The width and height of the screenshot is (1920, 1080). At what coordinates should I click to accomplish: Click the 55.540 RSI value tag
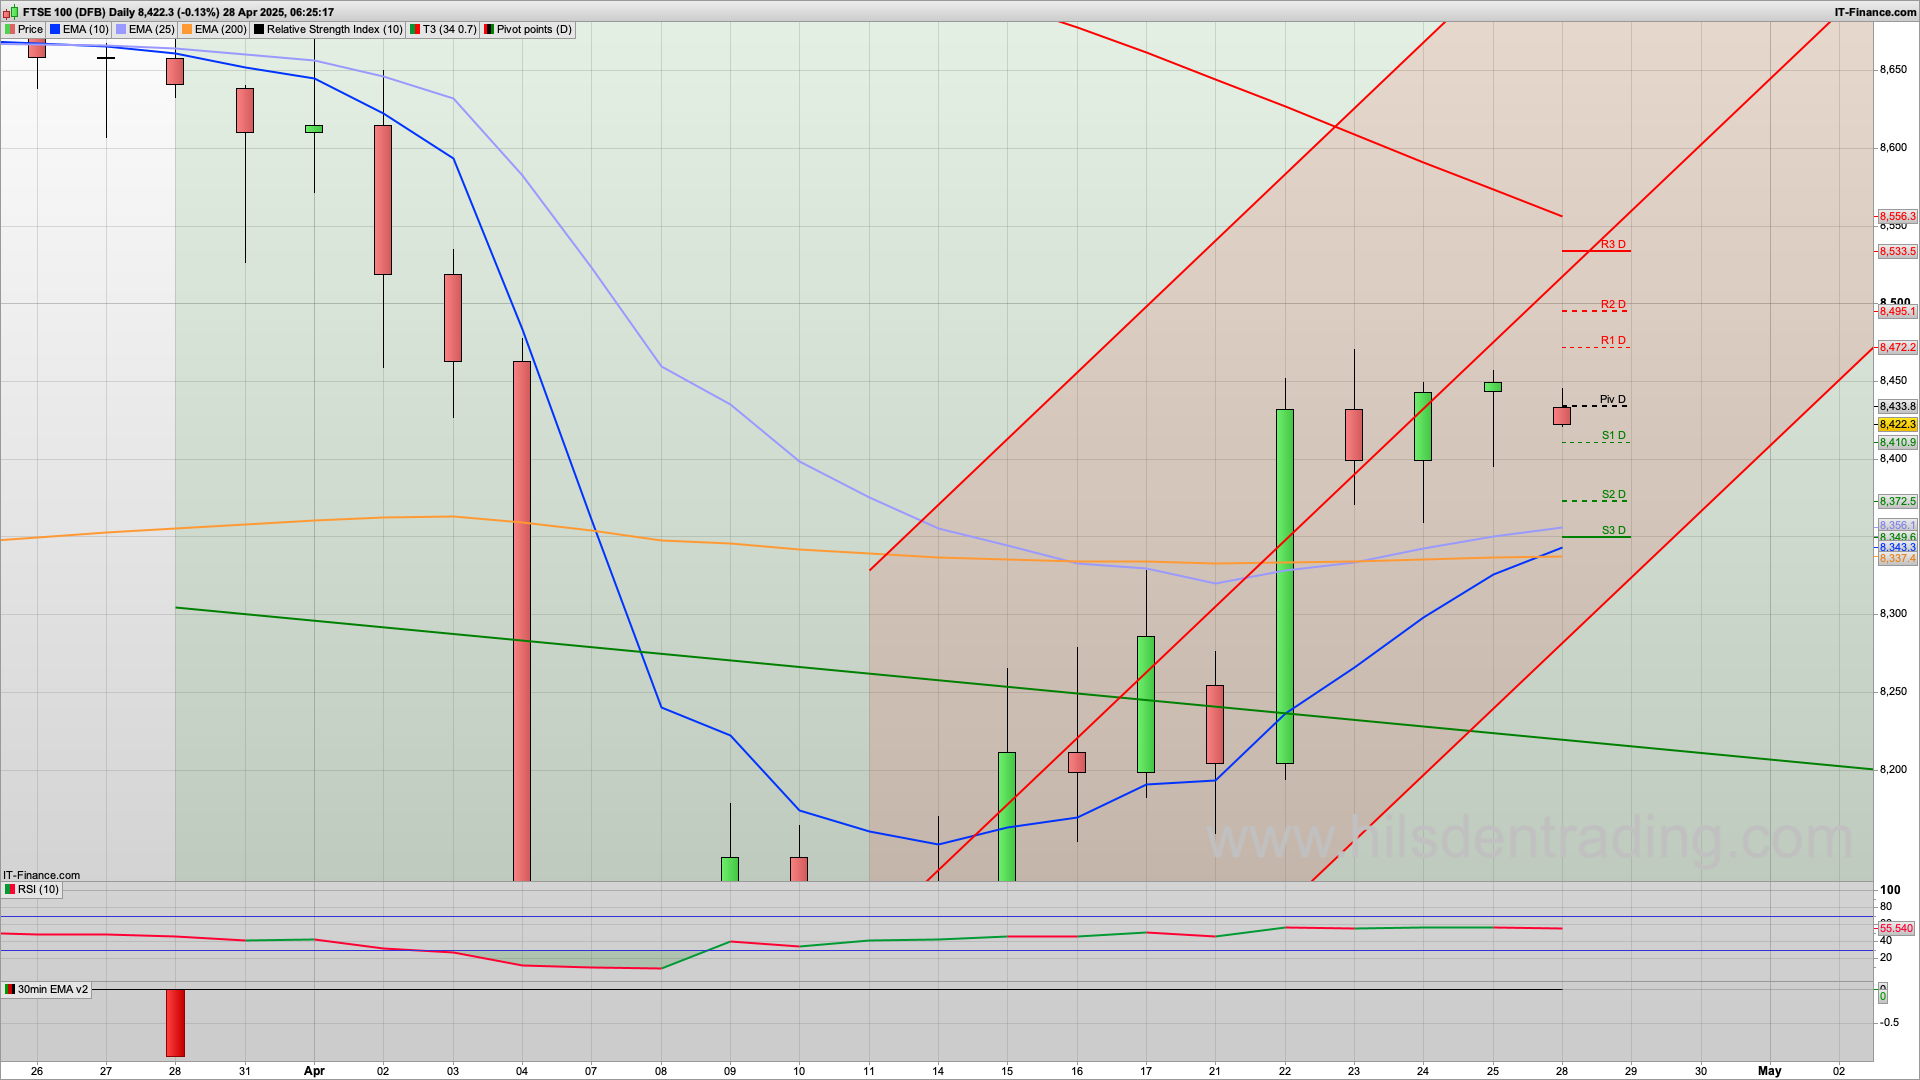(1896, 928)
